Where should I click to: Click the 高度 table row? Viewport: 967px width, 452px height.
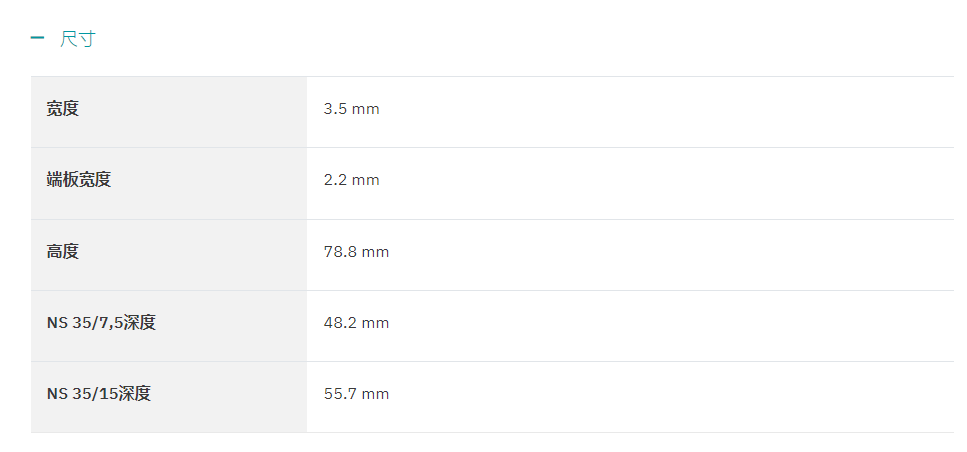[492, 255]
